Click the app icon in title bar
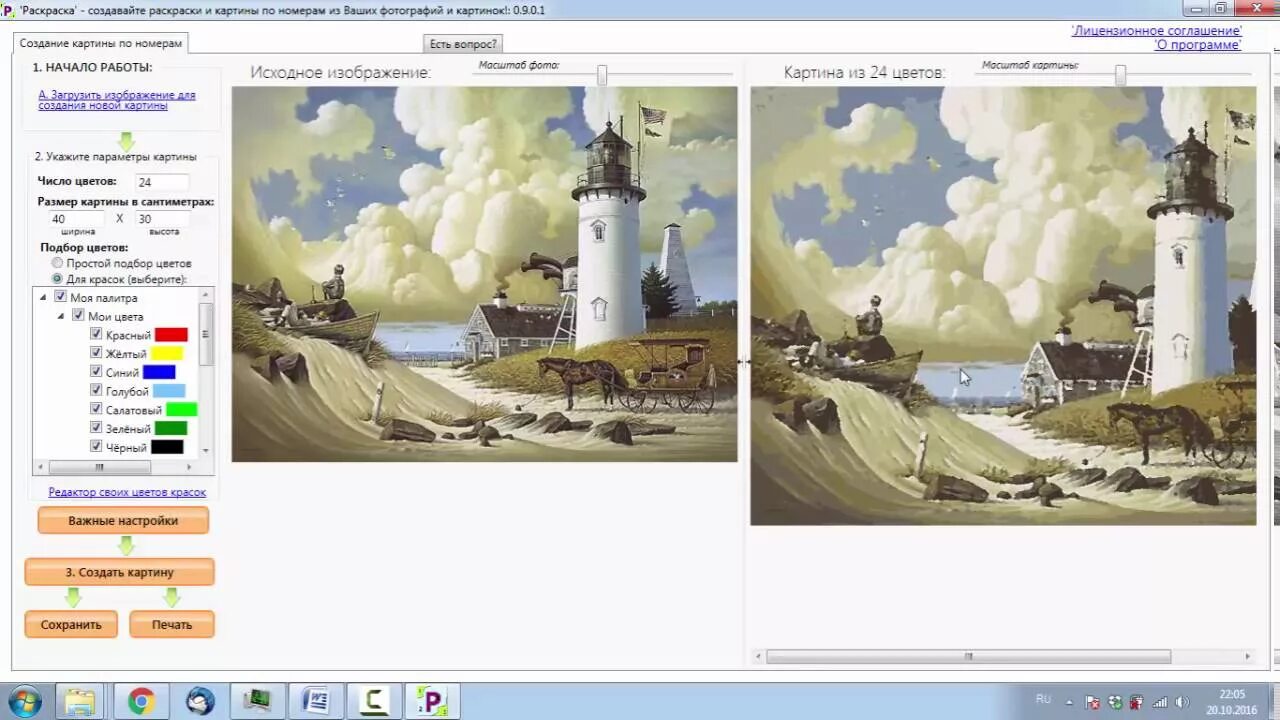Viewport: 1280px width, 720px height. coord(8,9)
